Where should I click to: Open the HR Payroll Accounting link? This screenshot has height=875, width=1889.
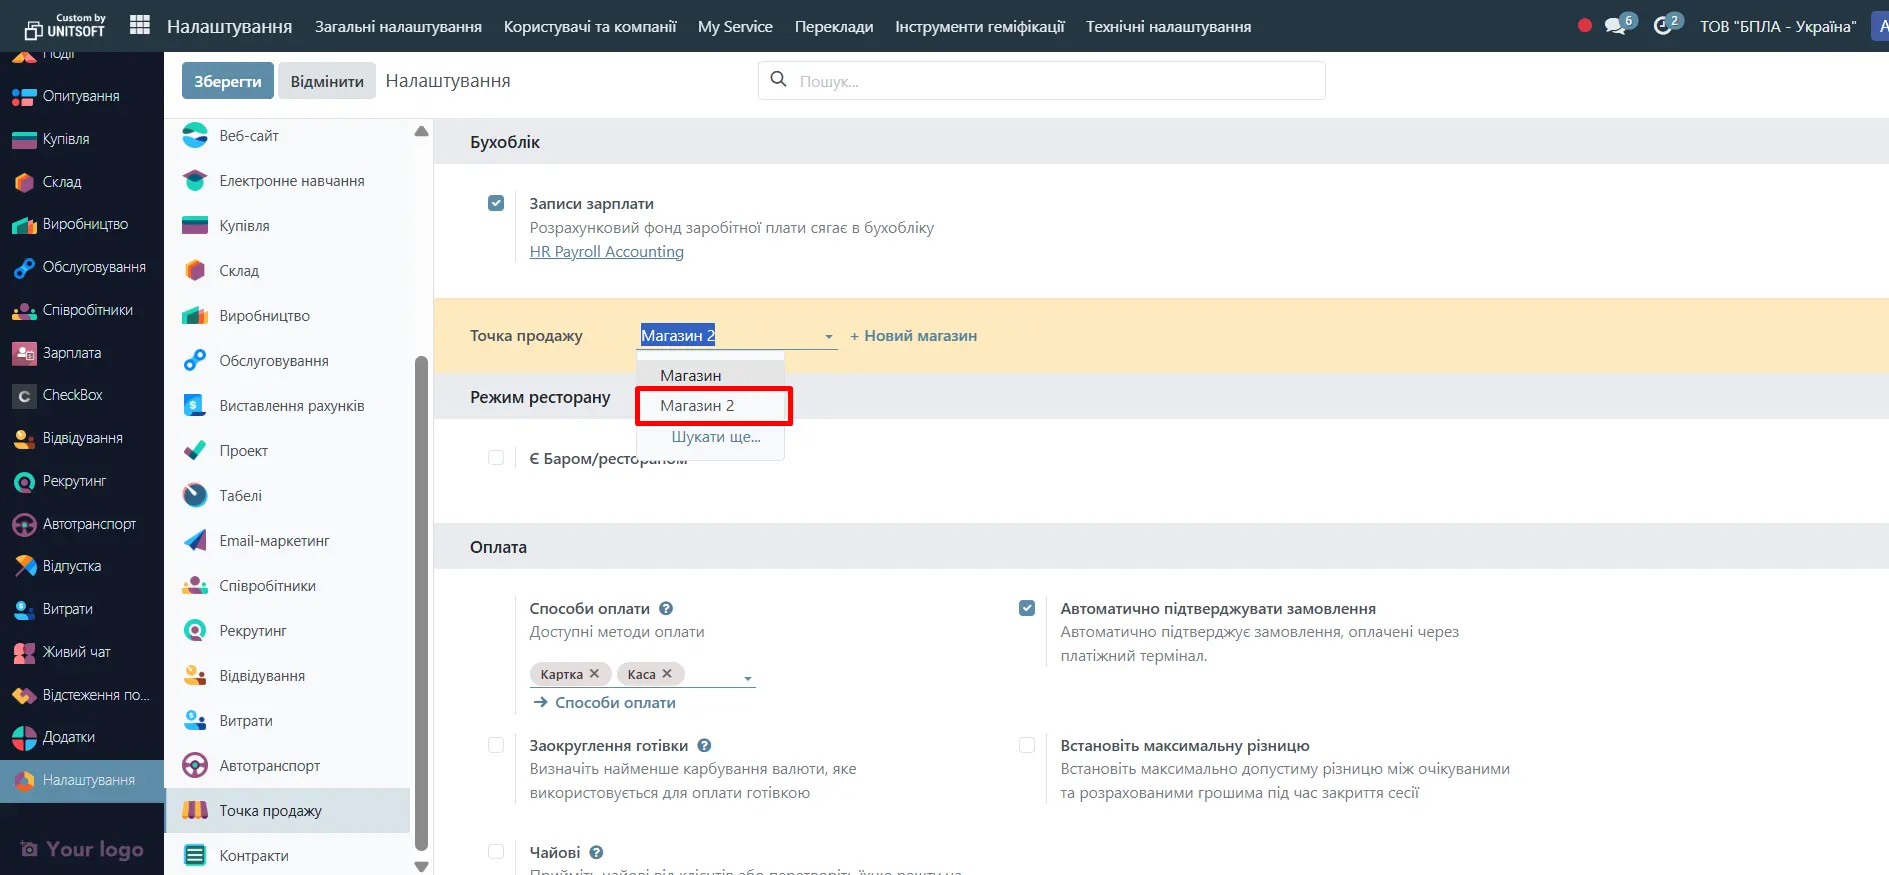pyautogui.click(x=606, y=252)
